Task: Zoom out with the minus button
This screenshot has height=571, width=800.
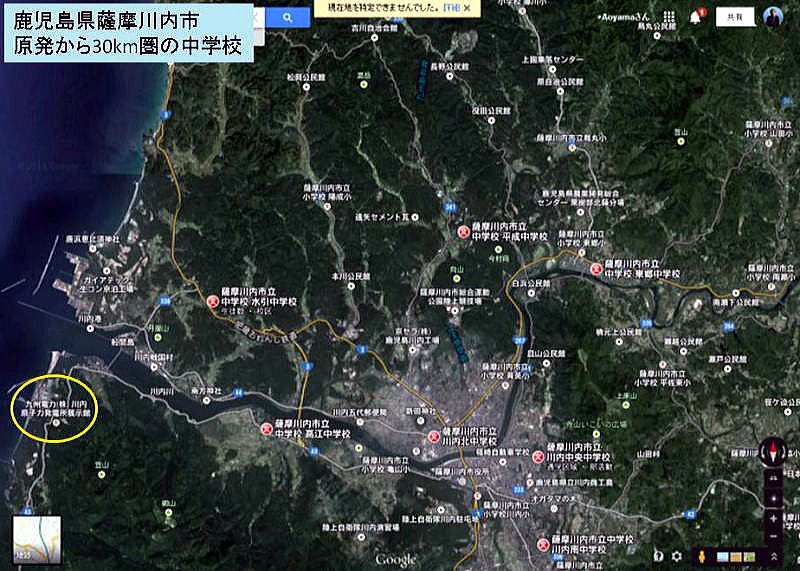Action: 774,534
